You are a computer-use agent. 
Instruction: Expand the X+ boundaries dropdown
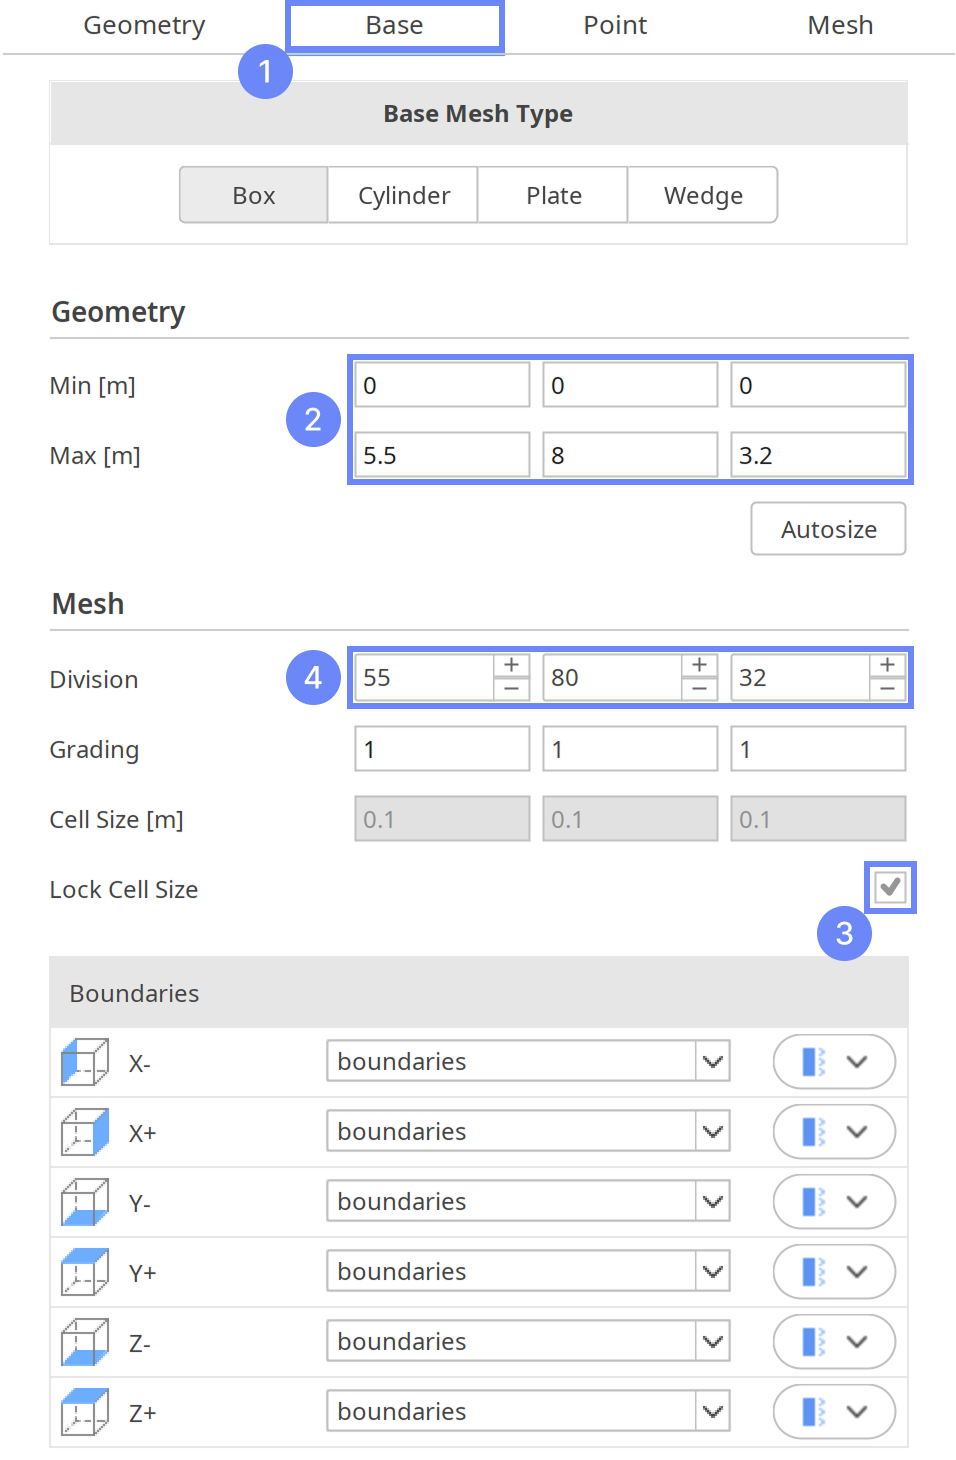(712, 1132)
